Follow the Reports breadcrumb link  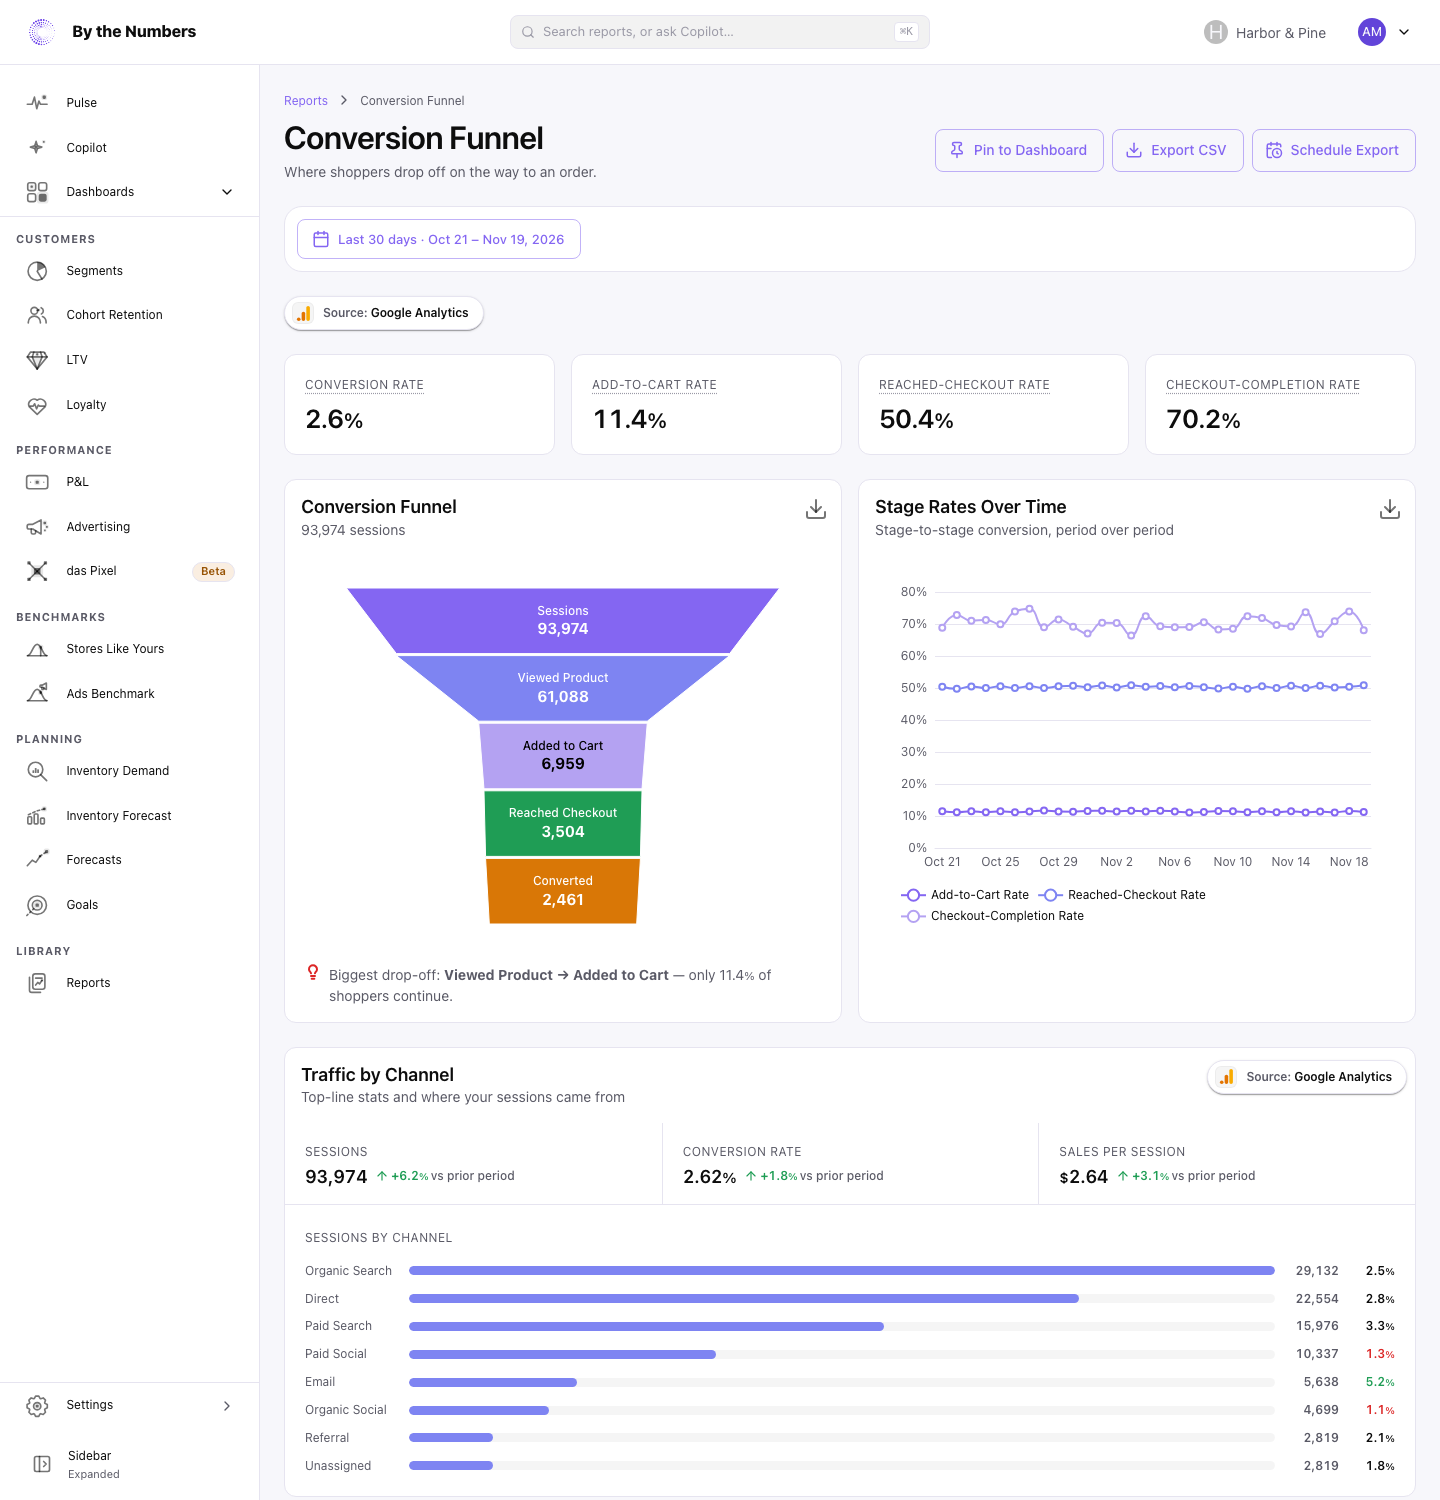point(306,101)
